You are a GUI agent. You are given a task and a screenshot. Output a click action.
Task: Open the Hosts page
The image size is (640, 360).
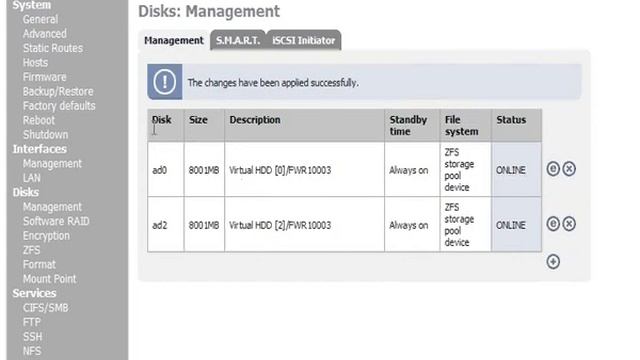[x=35, y=62]
